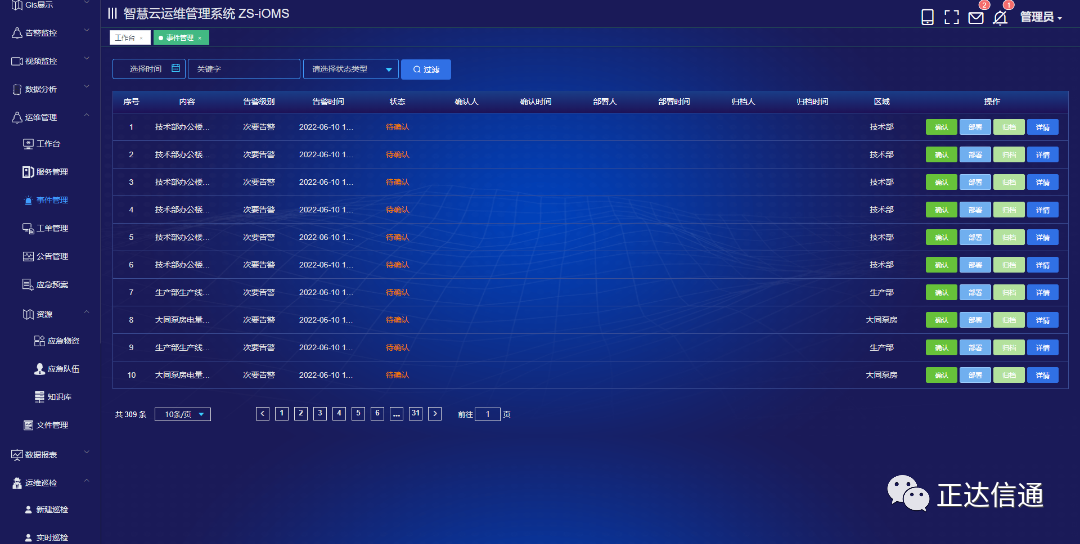Image resolution: width=1080 pixels, height=544 pixels.
Task: Open the 10条/页 page size dropdown
Action: pos(183,415)
